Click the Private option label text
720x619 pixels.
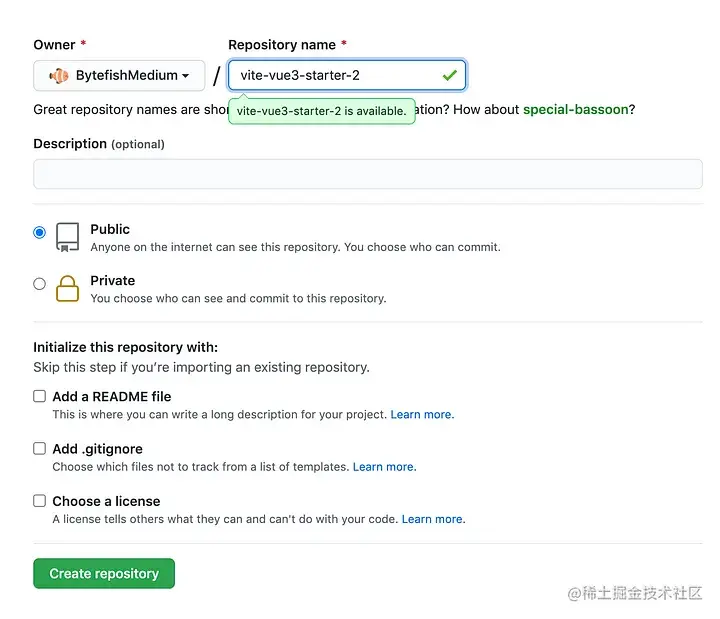pyautogui.click(x=112, y=281)
